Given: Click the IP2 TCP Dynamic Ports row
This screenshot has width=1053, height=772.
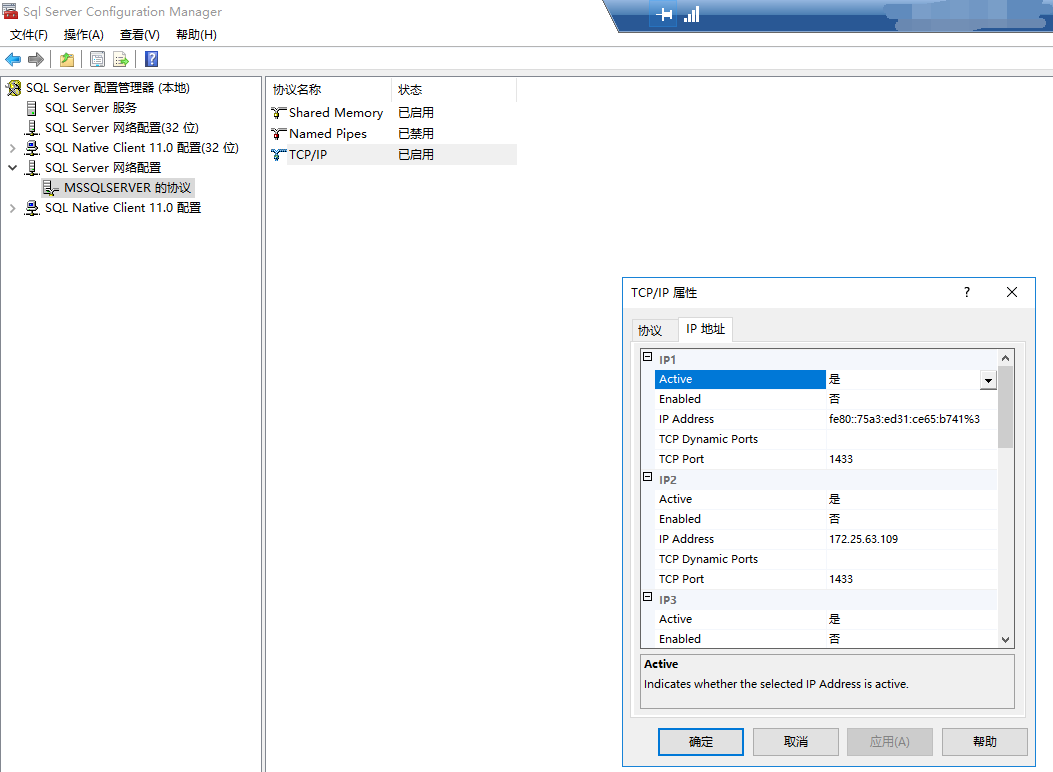Looking at the screenshot, I should pyautogui.click(x=826, y=559).
